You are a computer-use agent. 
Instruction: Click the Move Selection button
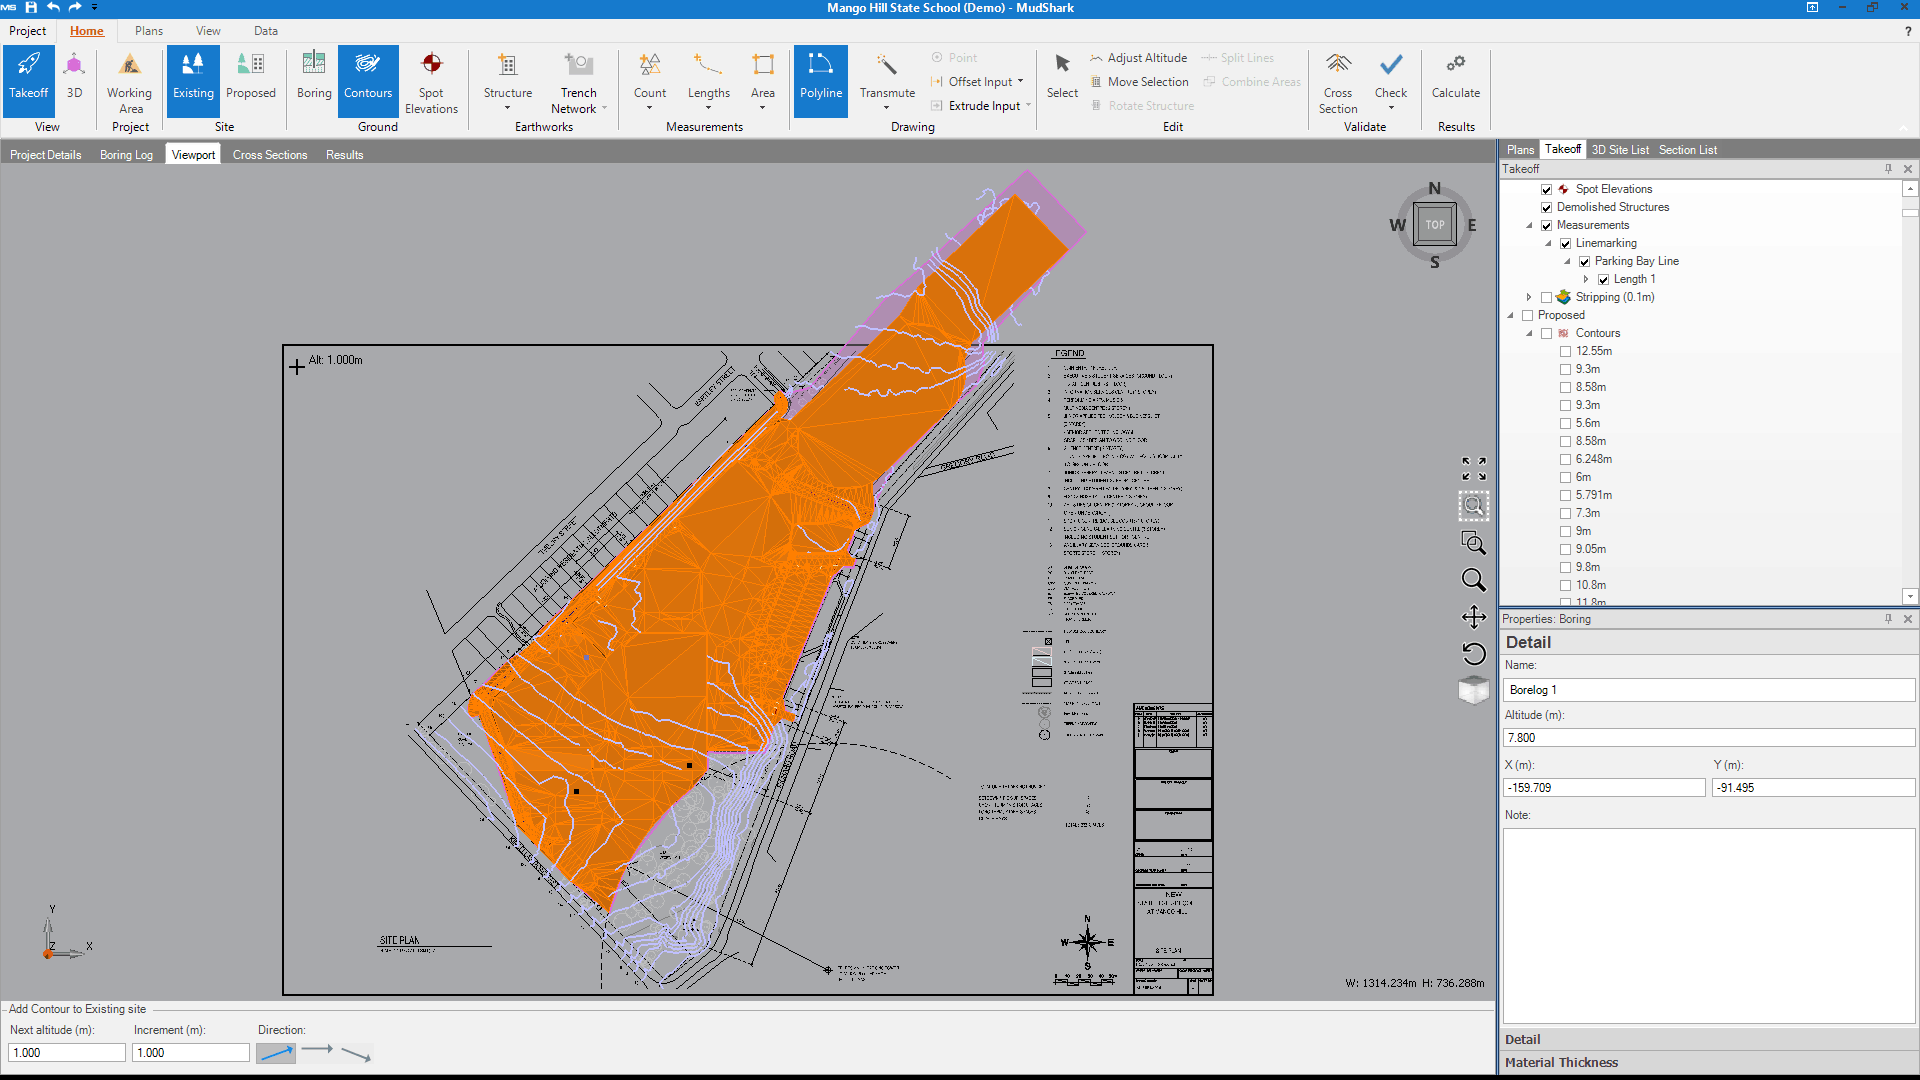1140,81
